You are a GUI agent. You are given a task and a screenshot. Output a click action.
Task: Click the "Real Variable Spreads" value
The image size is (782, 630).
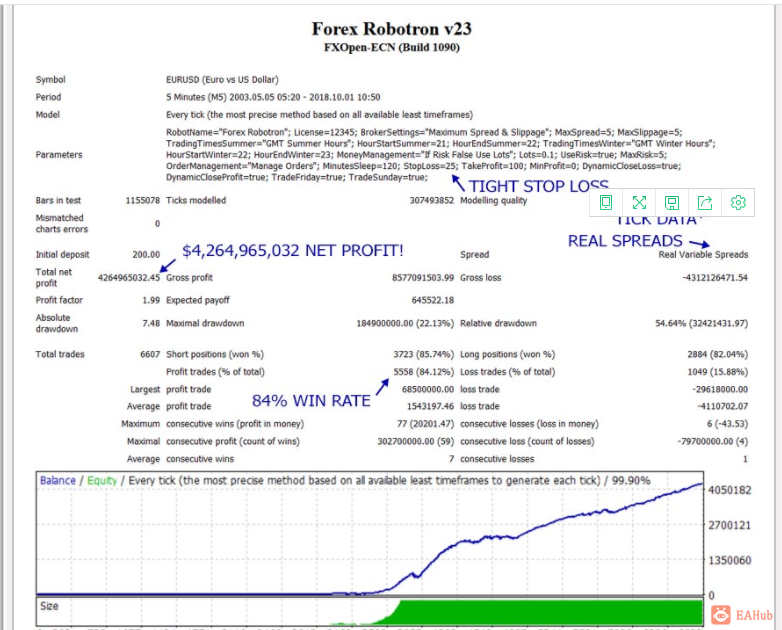click(703, 254)
